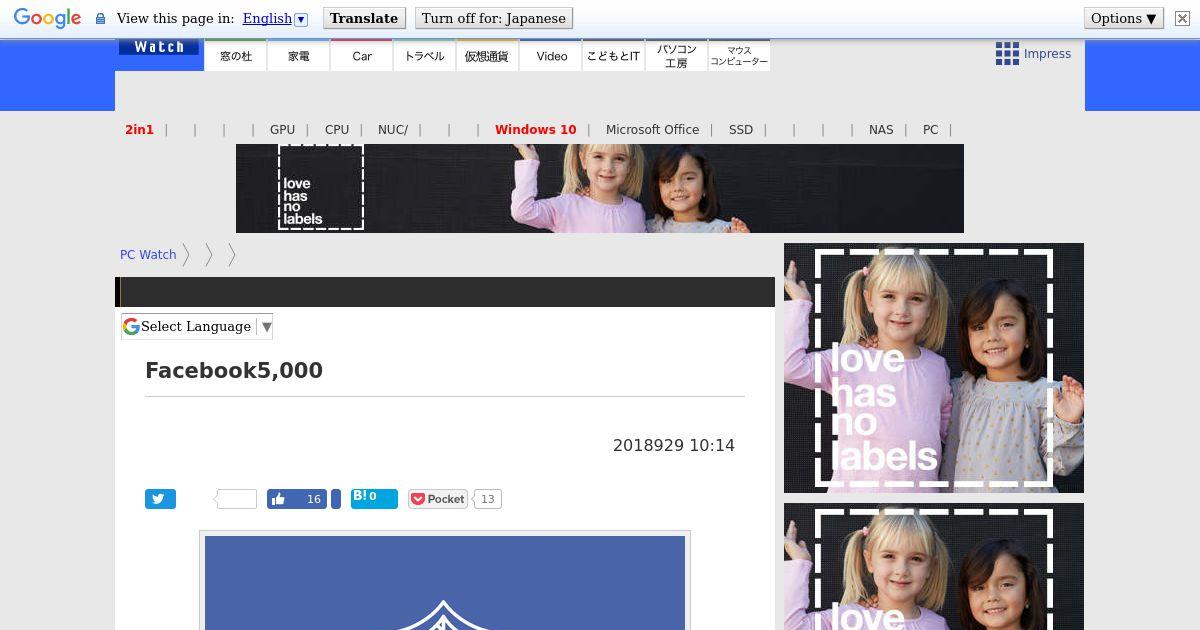1200x630 pixels.
Task: Click the Google logo in translate bar
Action: [x=47, y=18]
